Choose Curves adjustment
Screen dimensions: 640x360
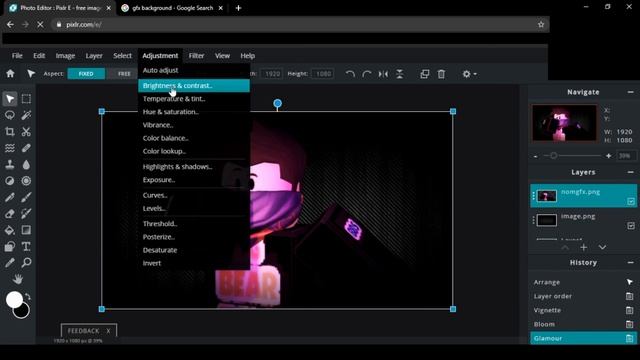(x=194, y=195)
